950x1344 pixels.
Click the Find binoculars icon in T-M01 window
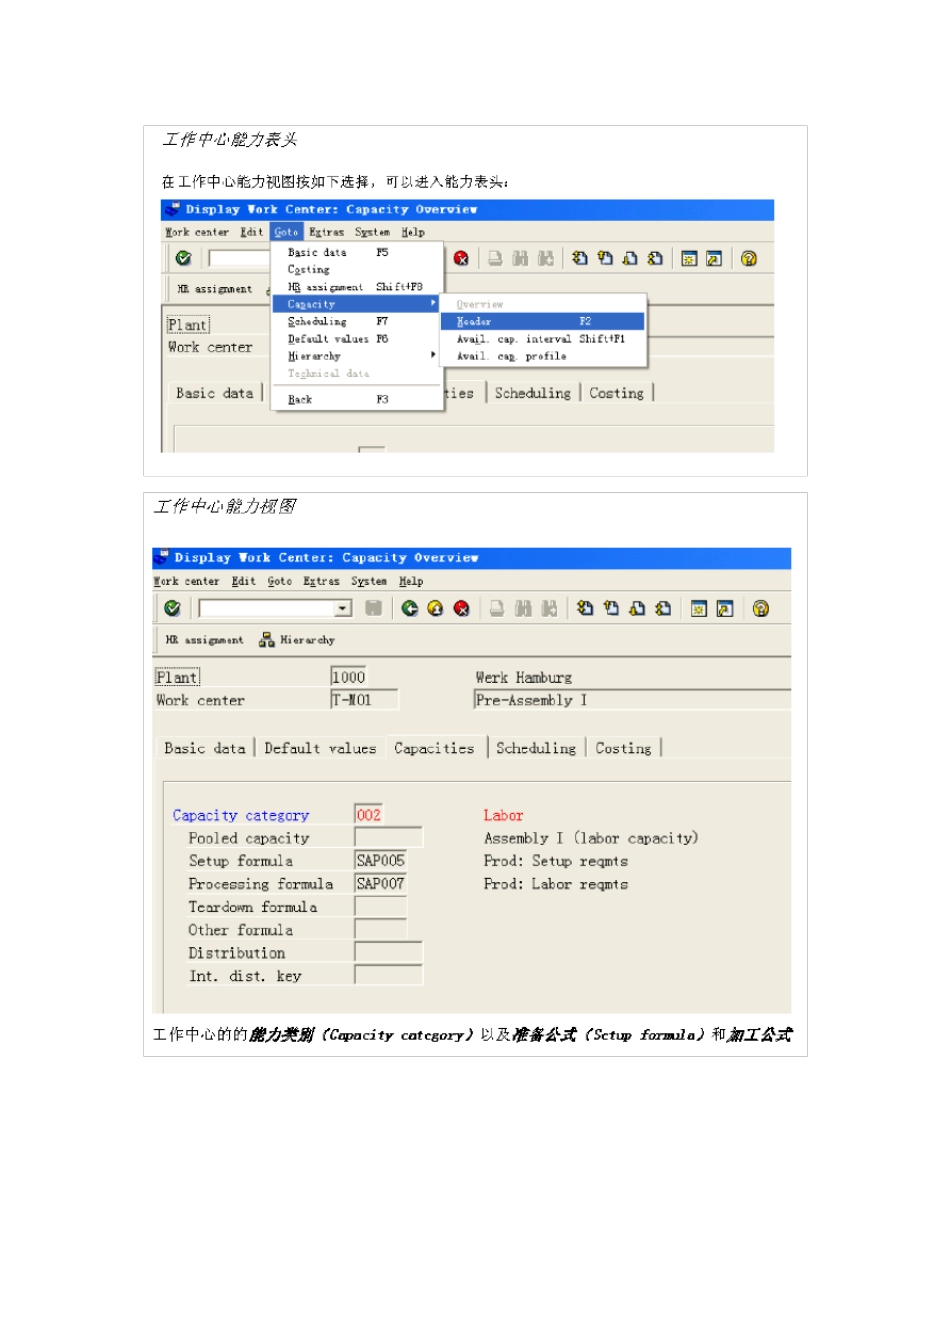pyautogui.click(x=523, y=608)
